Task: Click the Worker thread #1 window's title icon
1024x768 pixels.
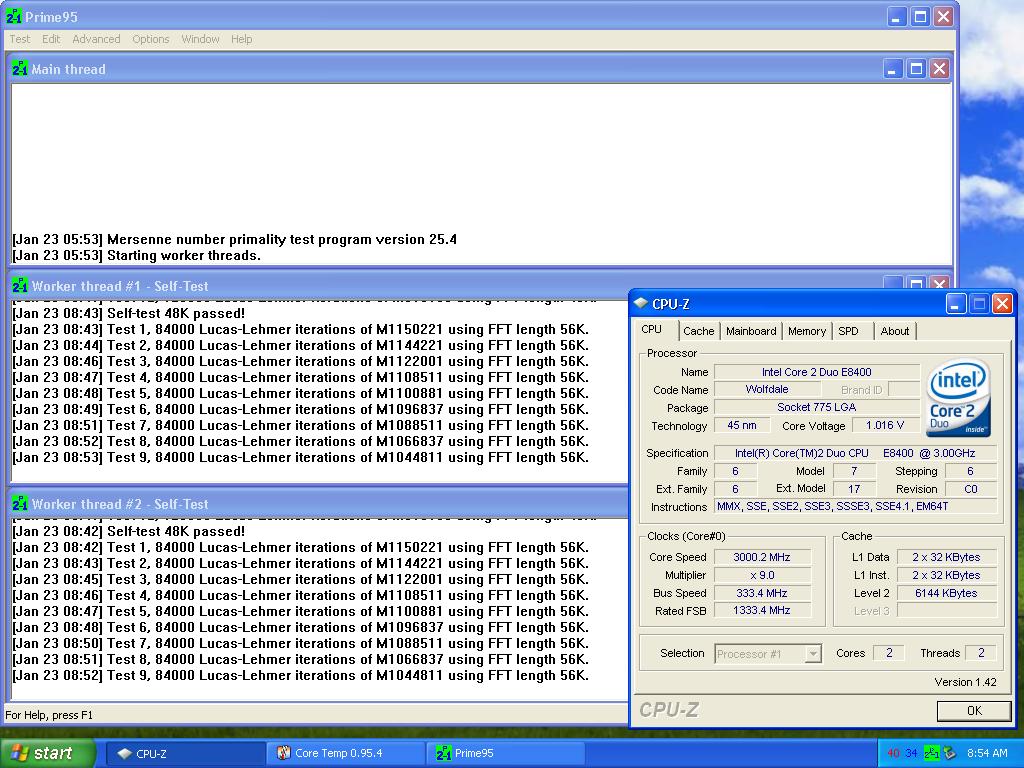Action: coord(20,285)
